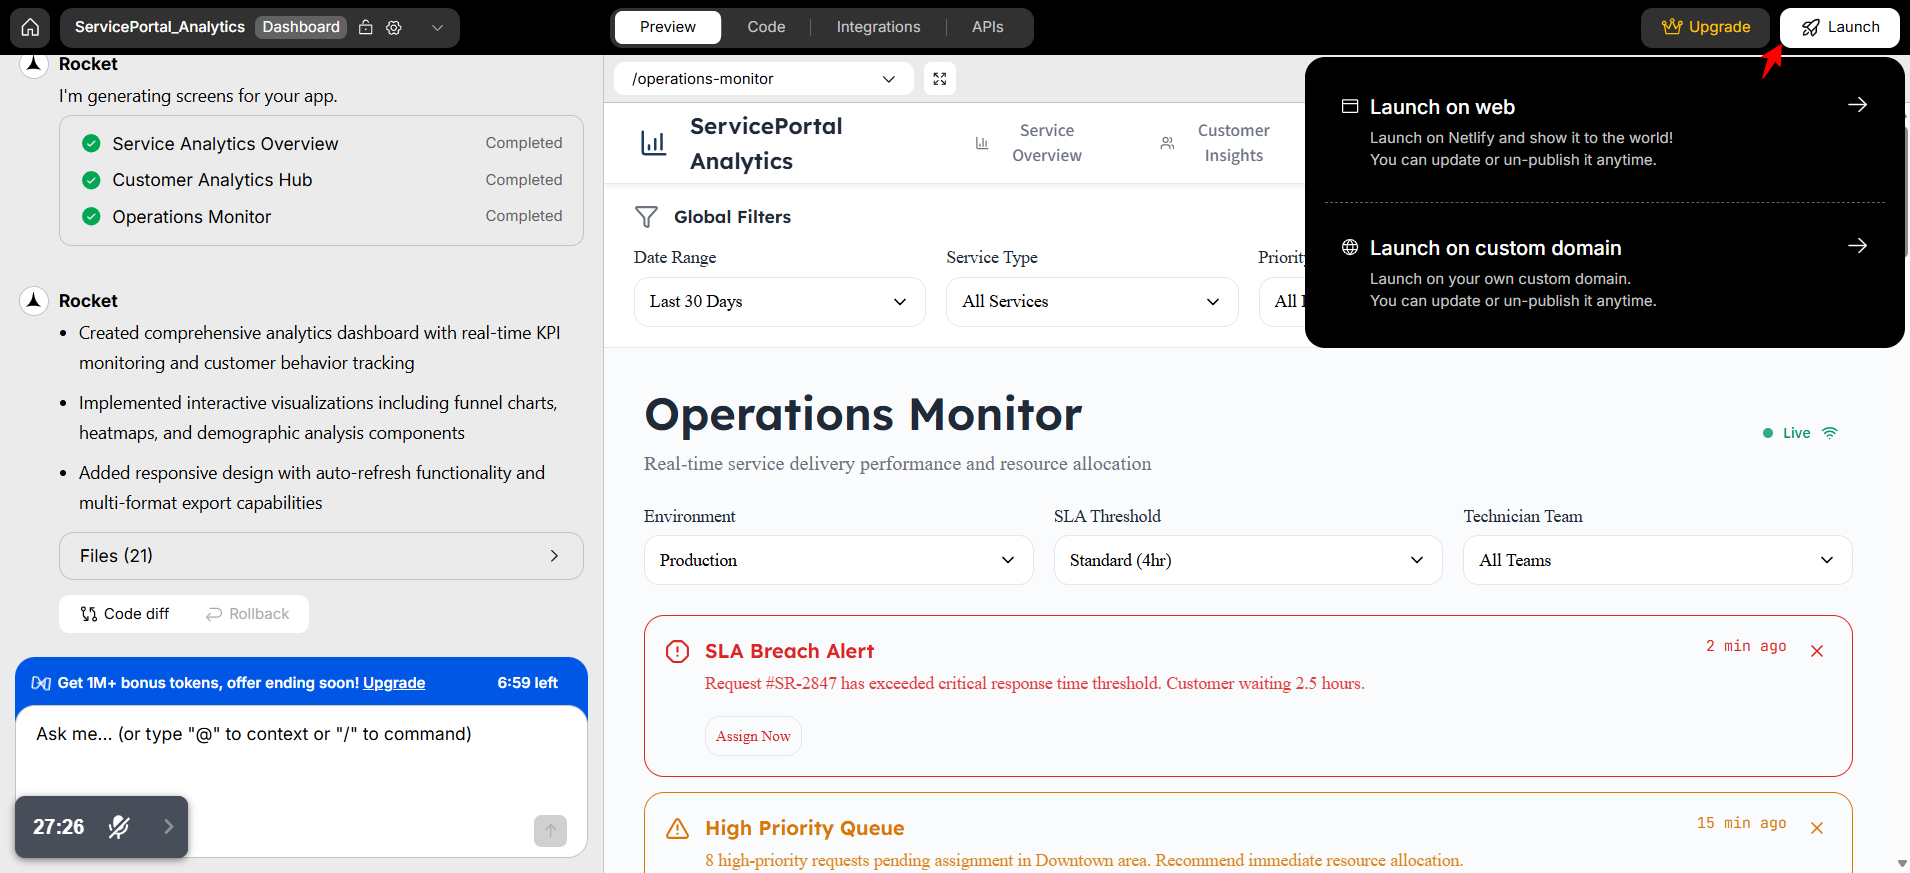This screenshot has width=1910, height=873.
Task: Click the Global Filters funnel icon
Action: click(x=647, y=217)
